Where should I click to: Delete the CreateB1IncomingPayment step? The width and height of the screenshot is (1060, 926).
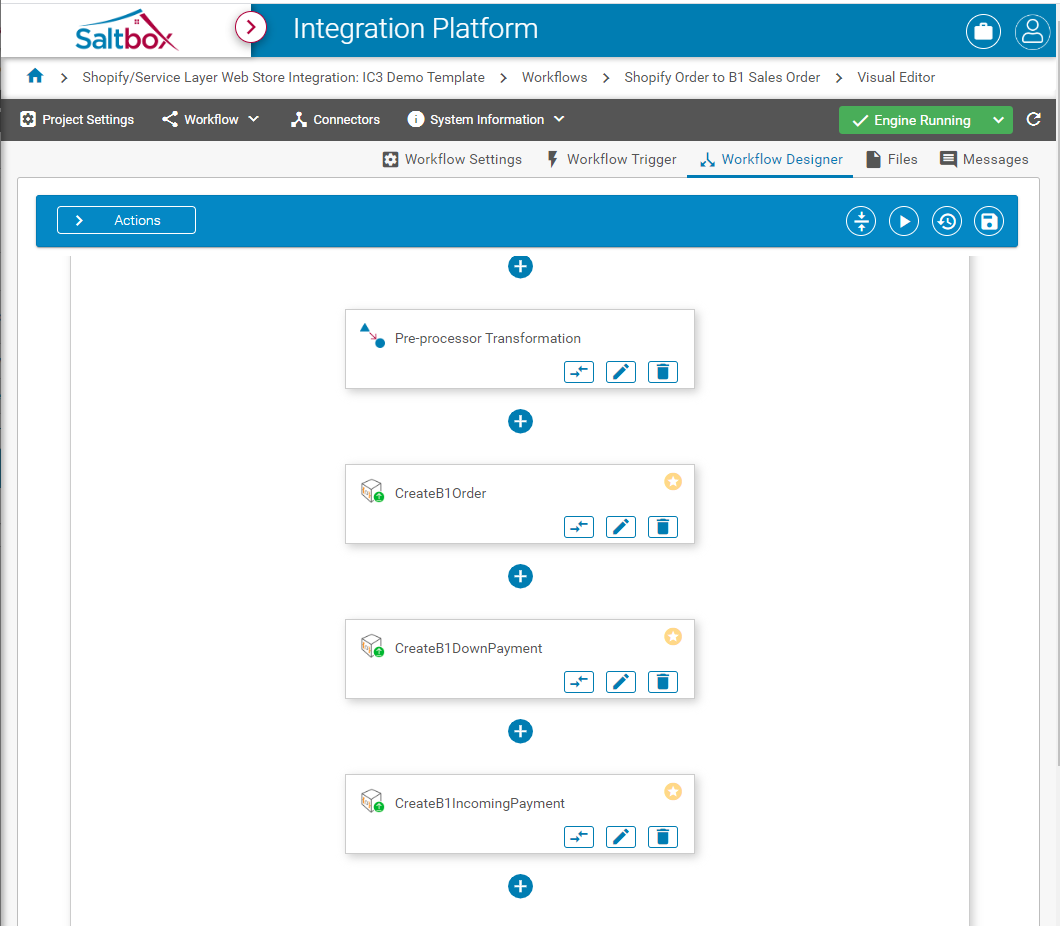662,837
